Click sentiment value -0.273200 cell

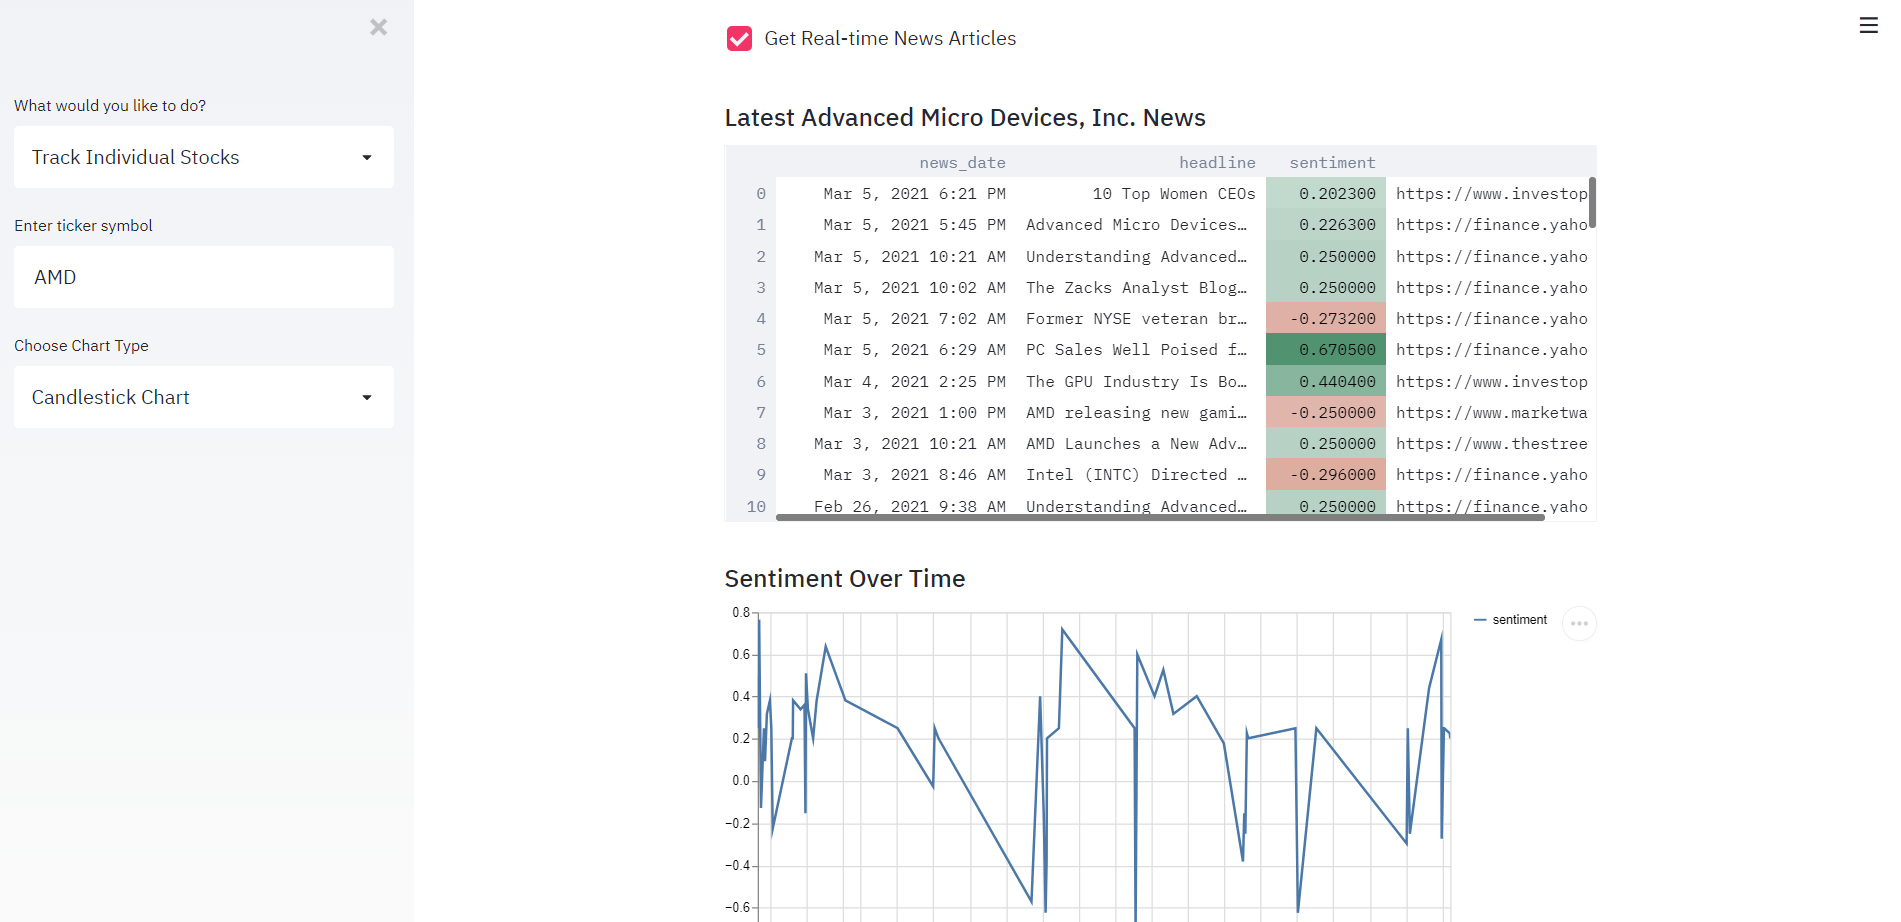[x=1326, y=319]
